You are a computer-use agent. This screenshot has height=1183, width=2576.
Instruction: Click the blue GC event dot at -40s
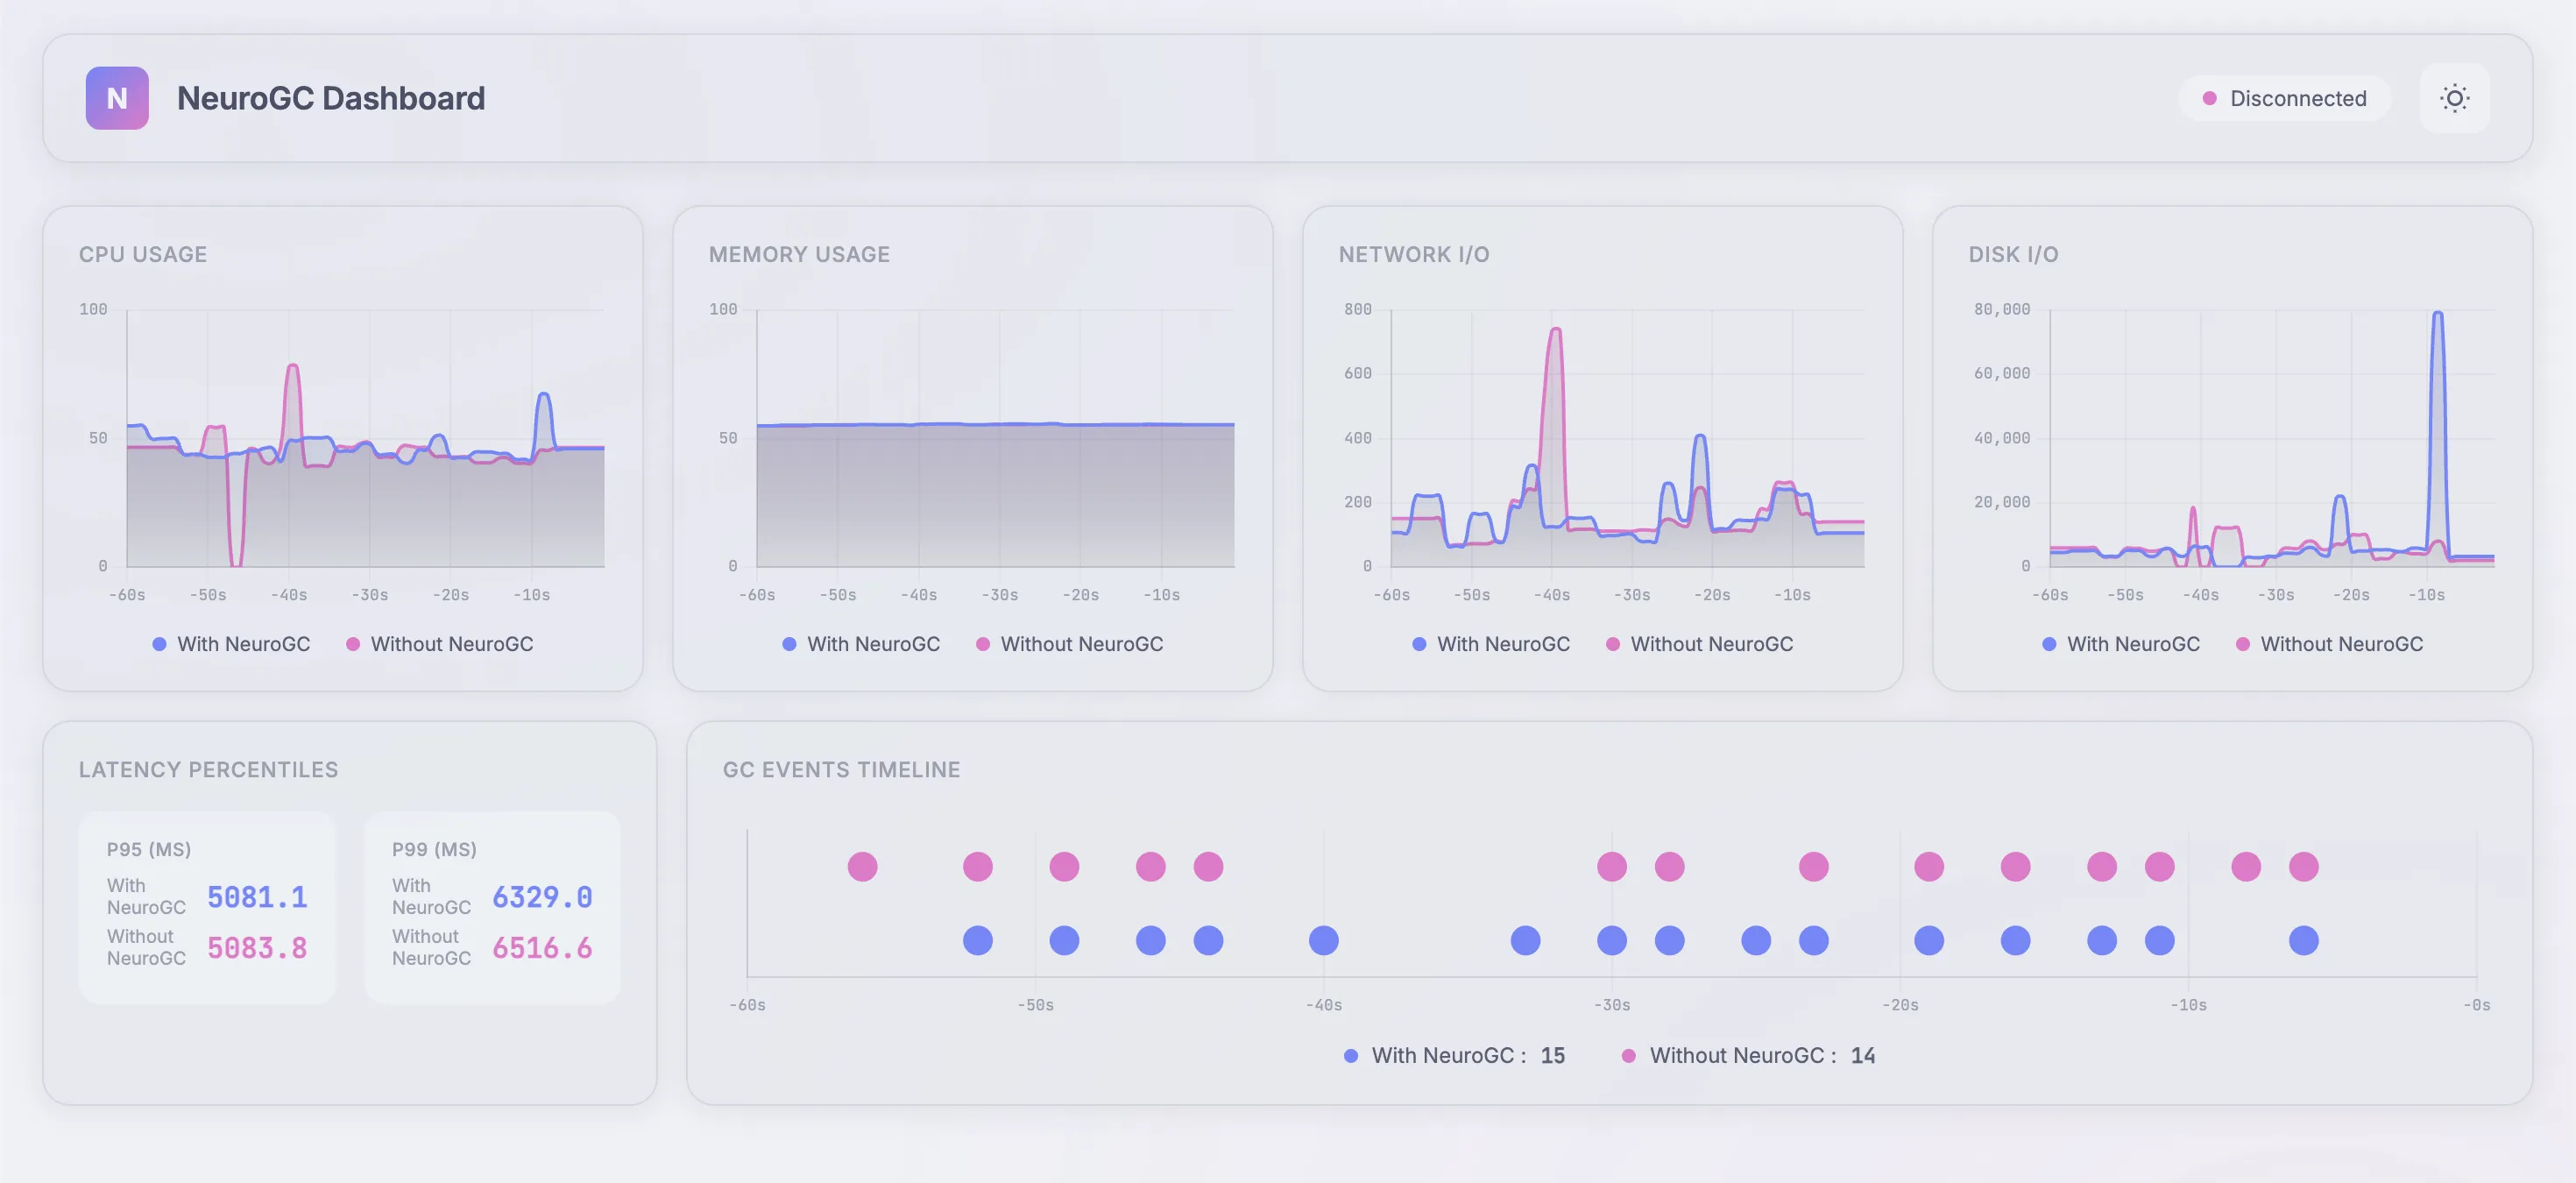pyautogui.click(x=1323, y=940)
